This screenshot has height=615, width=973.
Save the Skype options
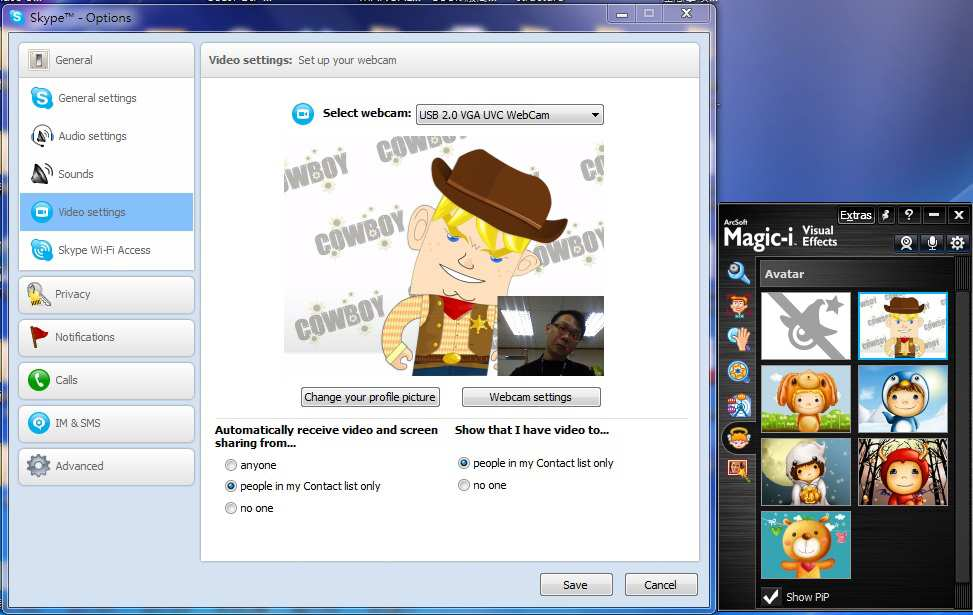[576, 585]
